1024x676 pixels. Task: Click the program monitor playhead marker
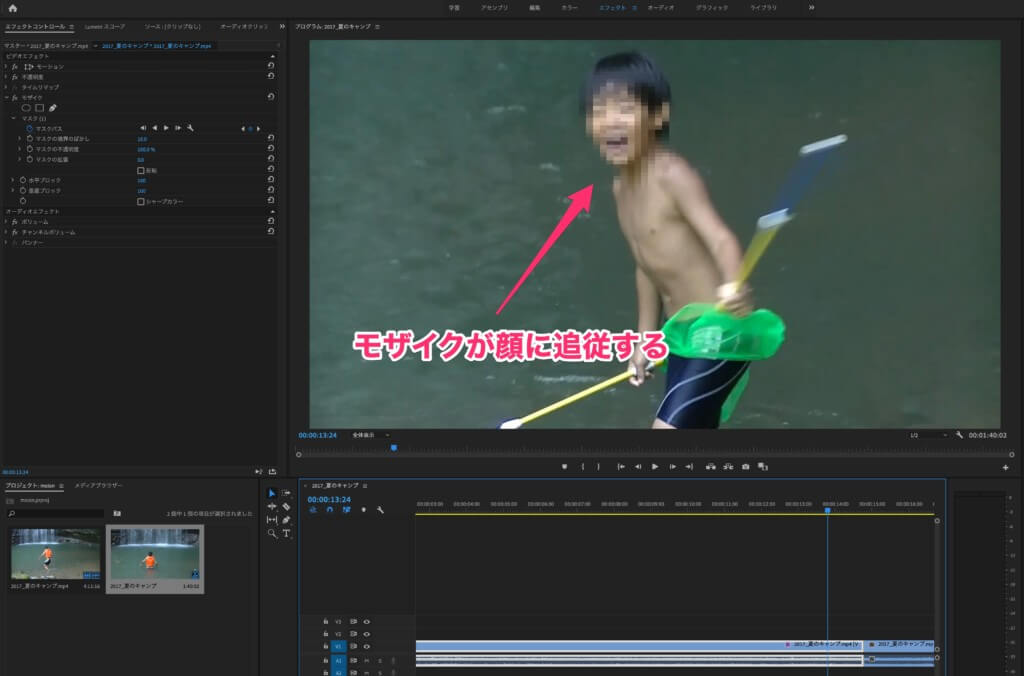pos(393,448)
